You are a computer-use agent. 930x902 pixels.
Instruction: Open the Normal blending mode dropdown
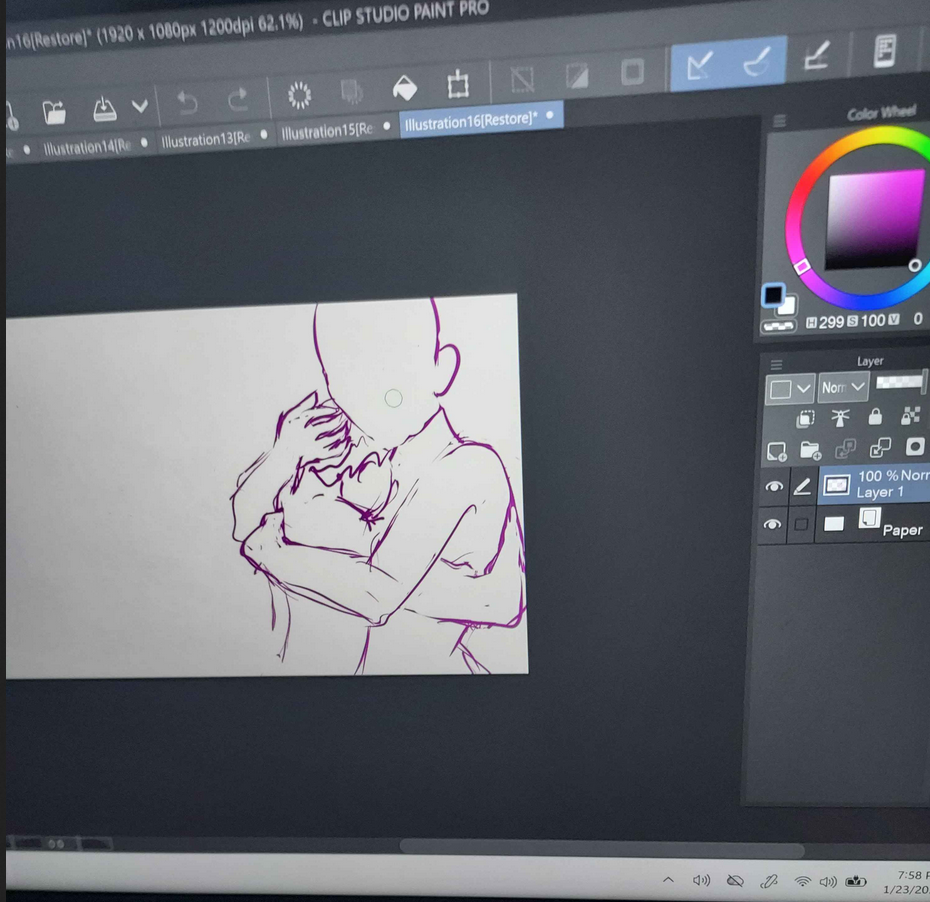[843, 388]
